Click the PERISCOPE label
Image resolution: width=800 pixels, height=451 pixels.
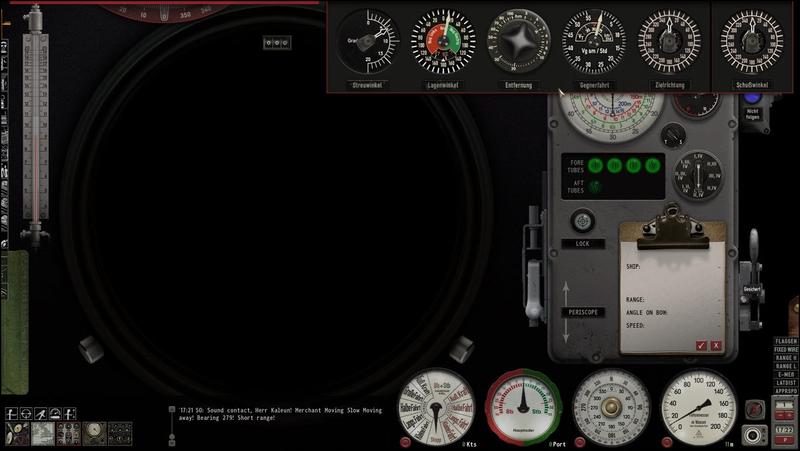pos(583,312)
